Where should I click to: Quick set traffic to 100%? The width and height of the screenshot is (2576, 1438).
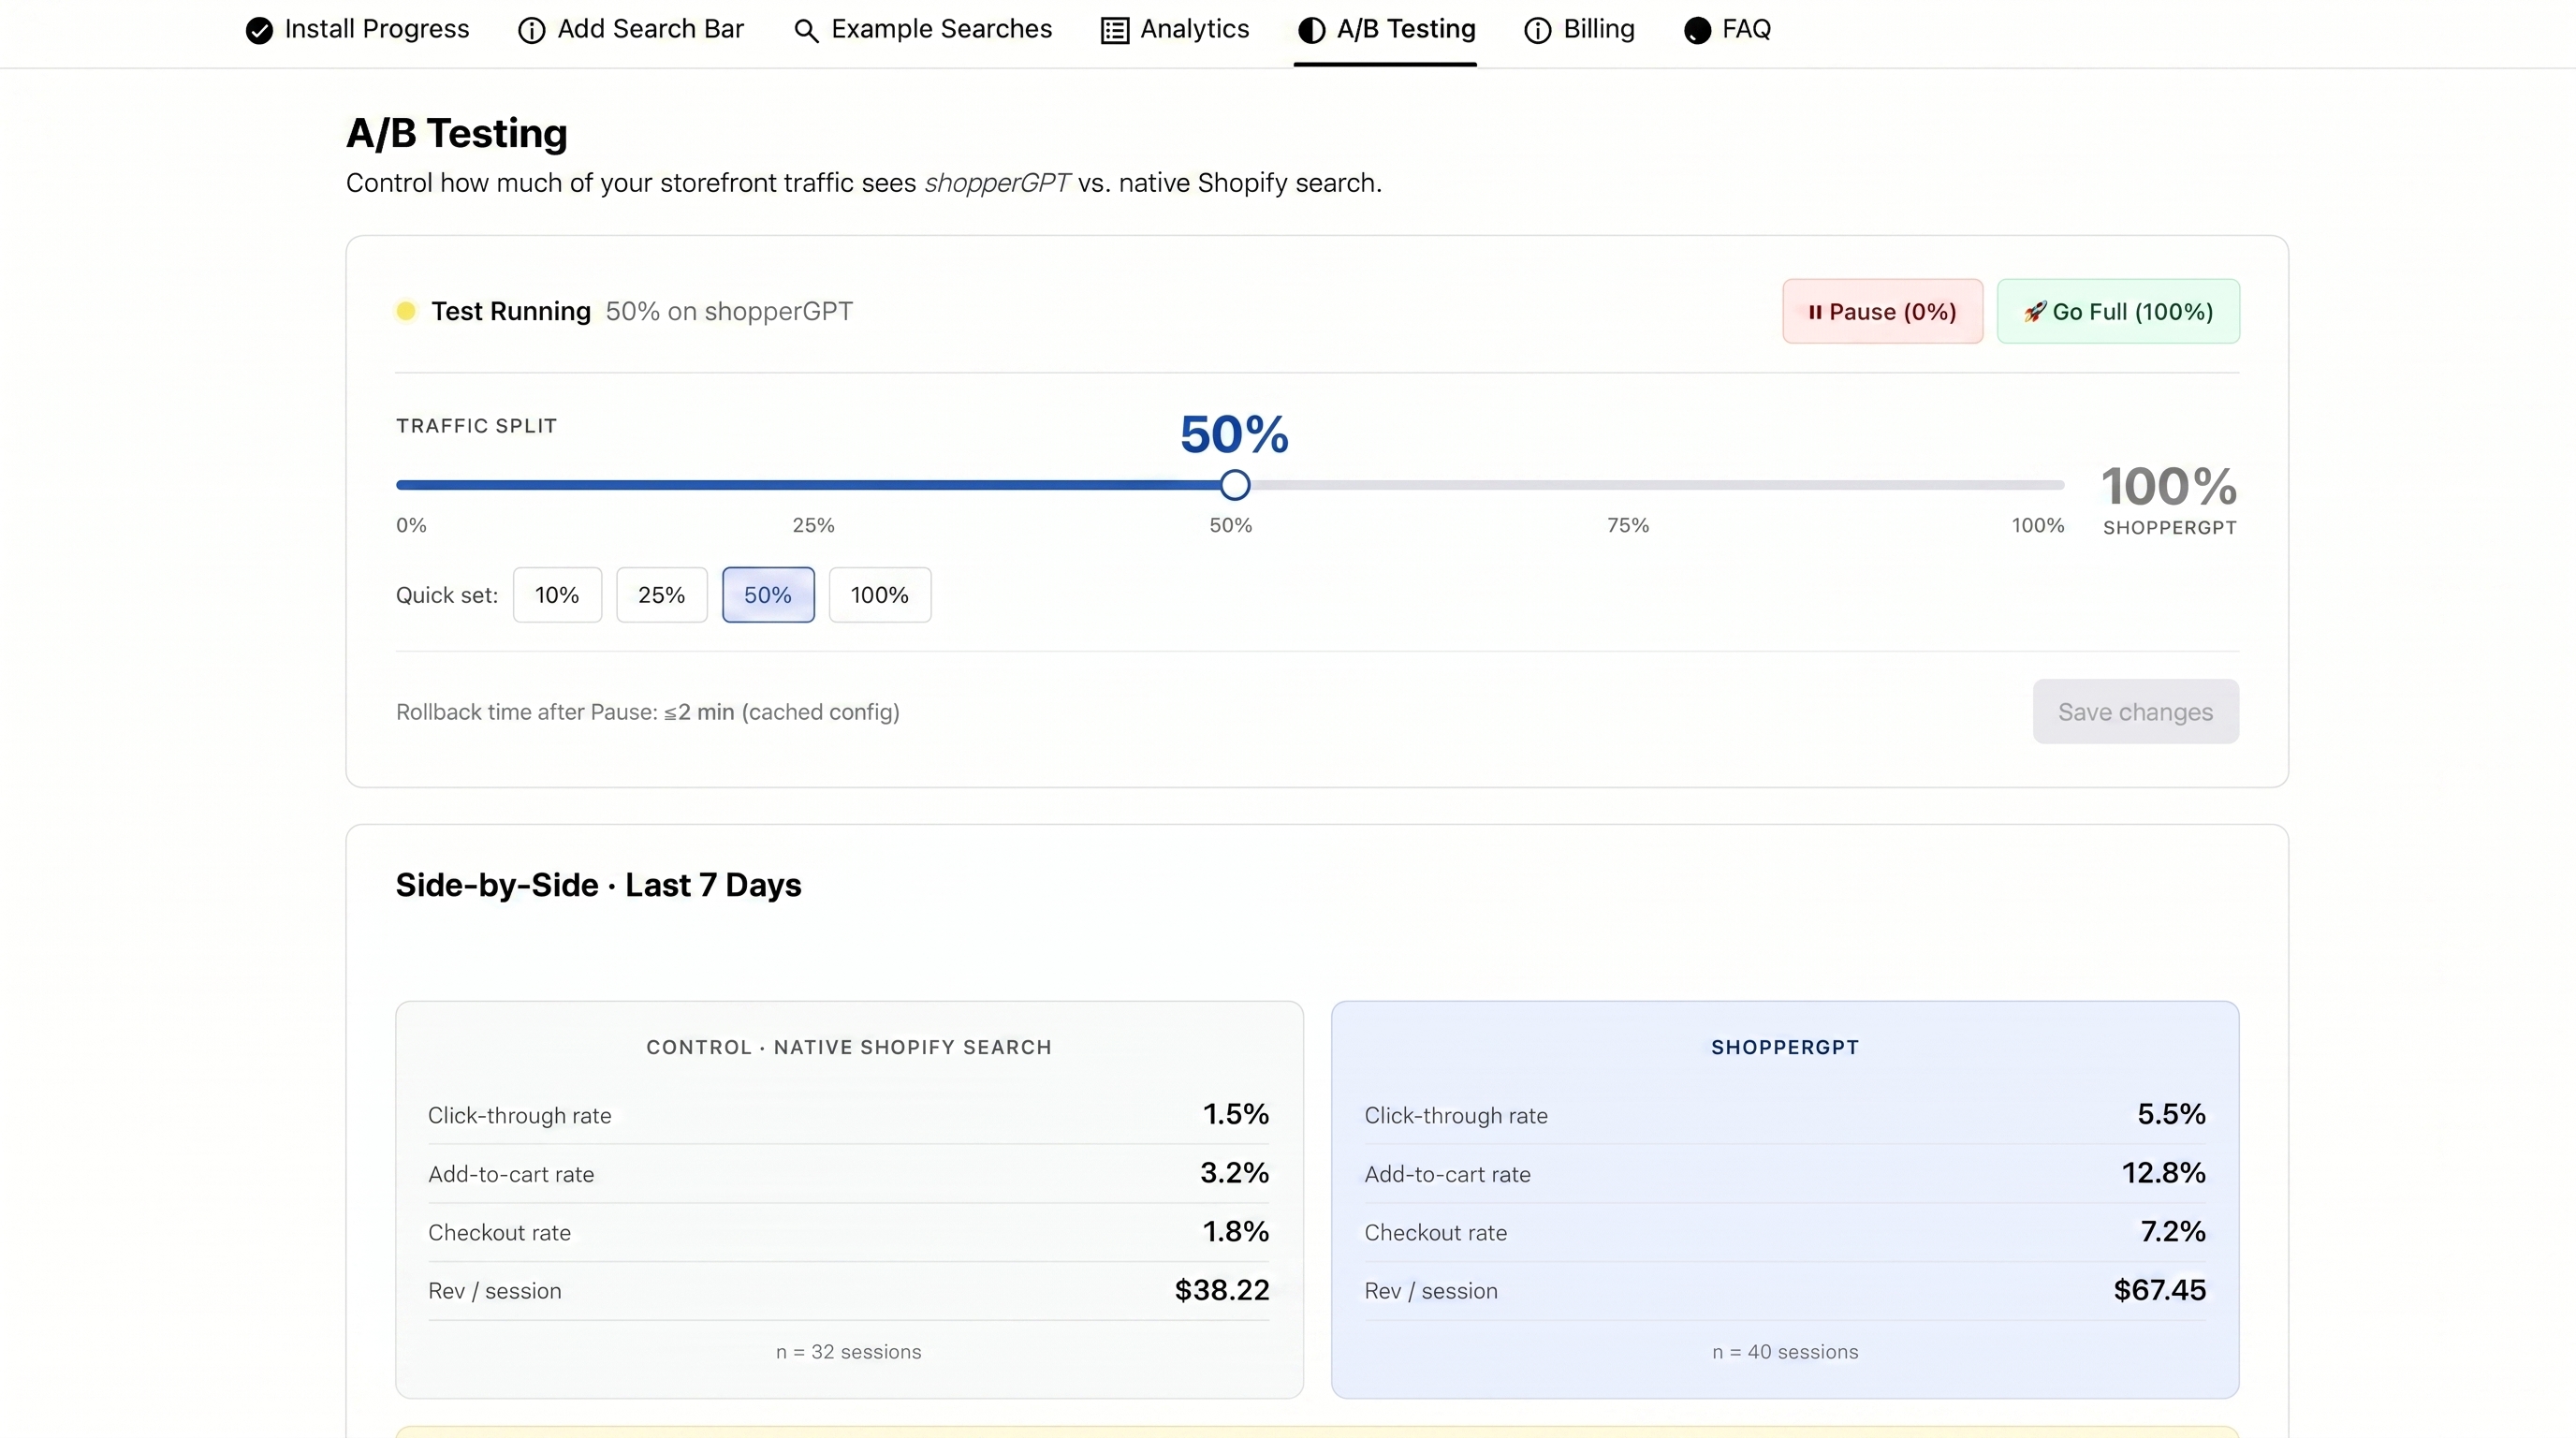coord(880,595)
